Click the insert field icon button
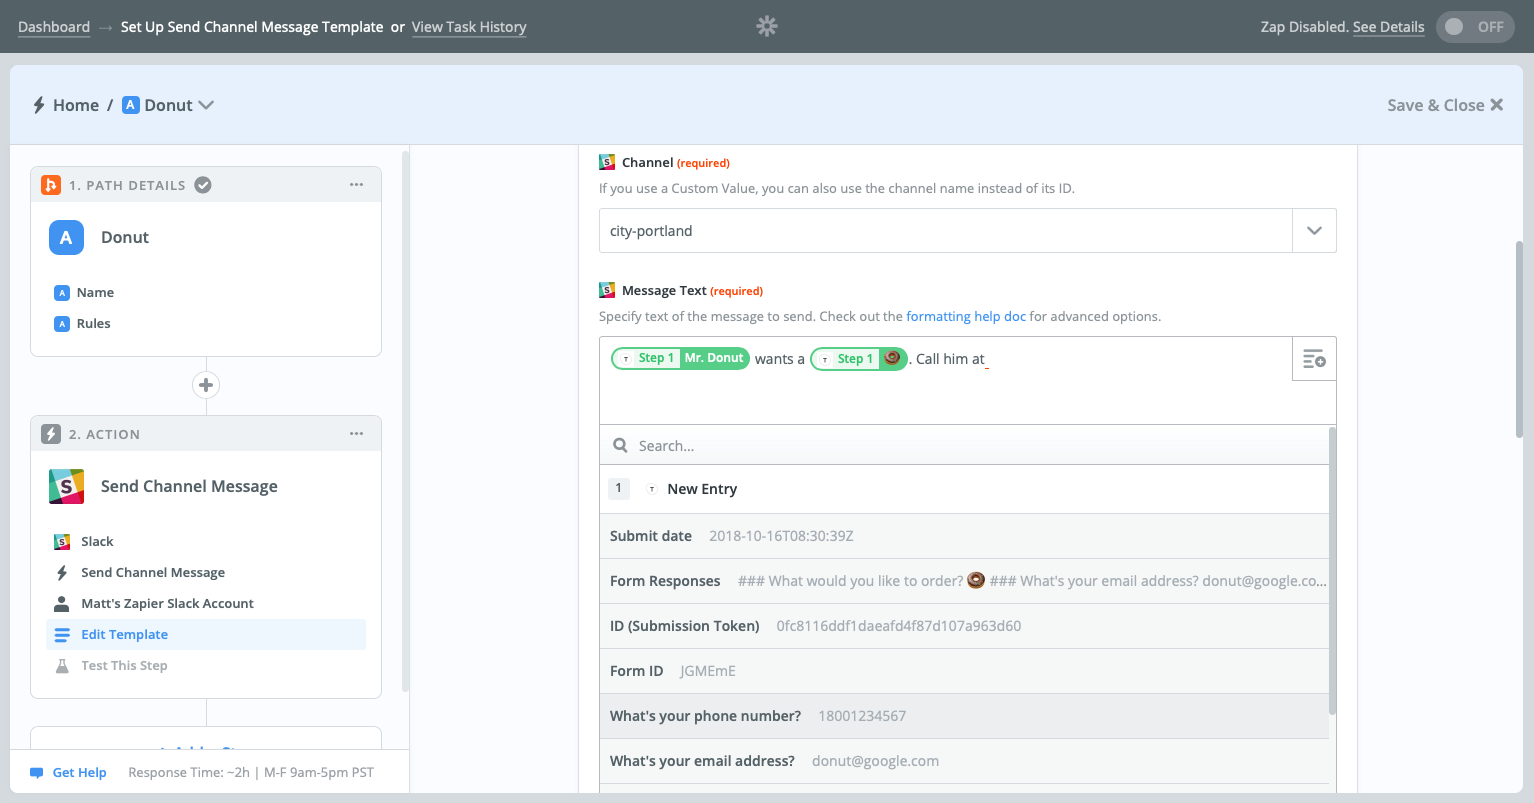 tap(1314, 359)
